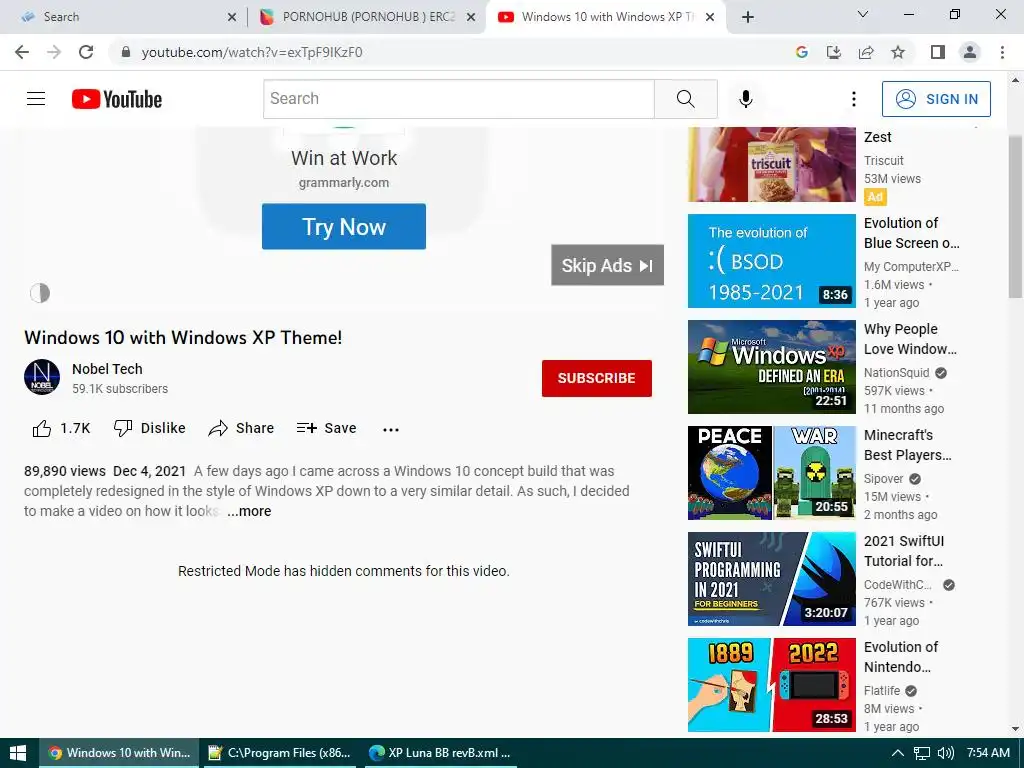Save the video to a playlist

point(327,428)
